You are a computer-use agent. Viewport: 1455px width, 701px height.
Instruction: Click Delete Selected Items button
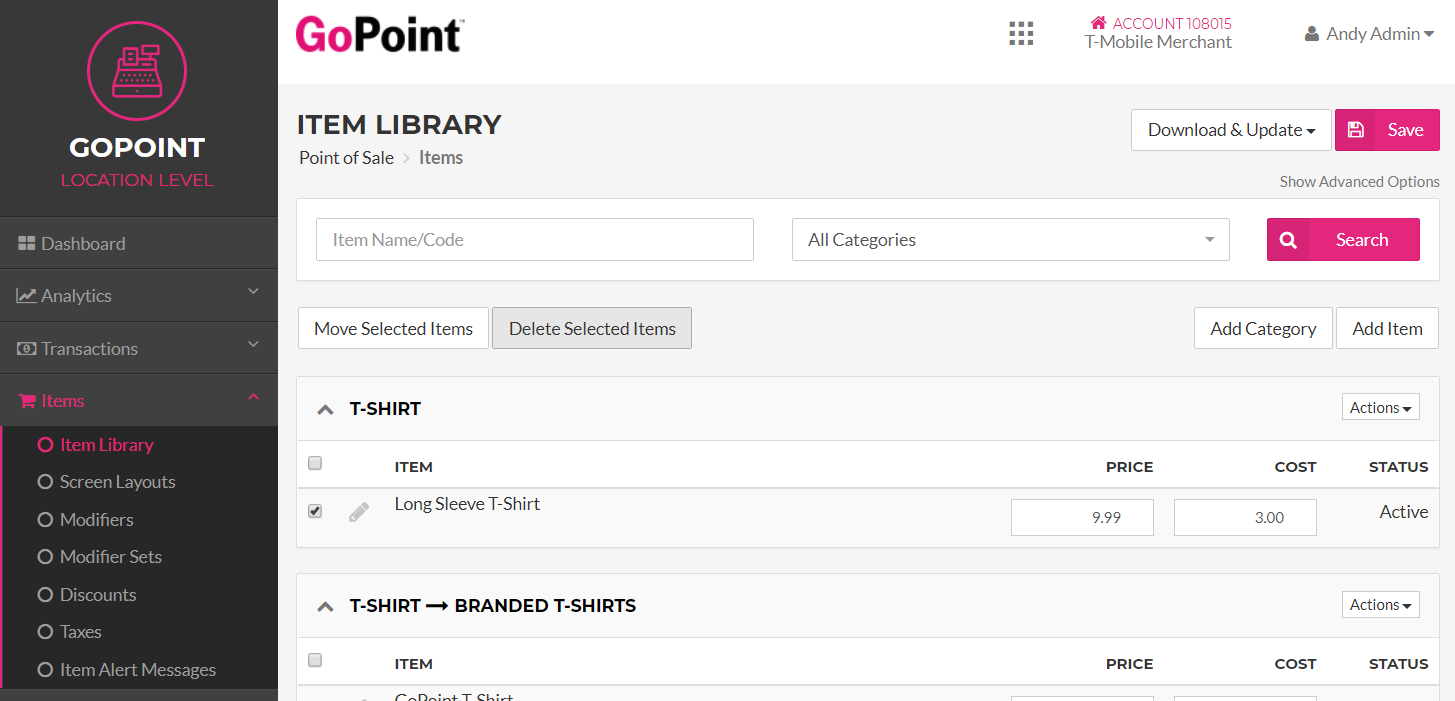pos(592,329)
